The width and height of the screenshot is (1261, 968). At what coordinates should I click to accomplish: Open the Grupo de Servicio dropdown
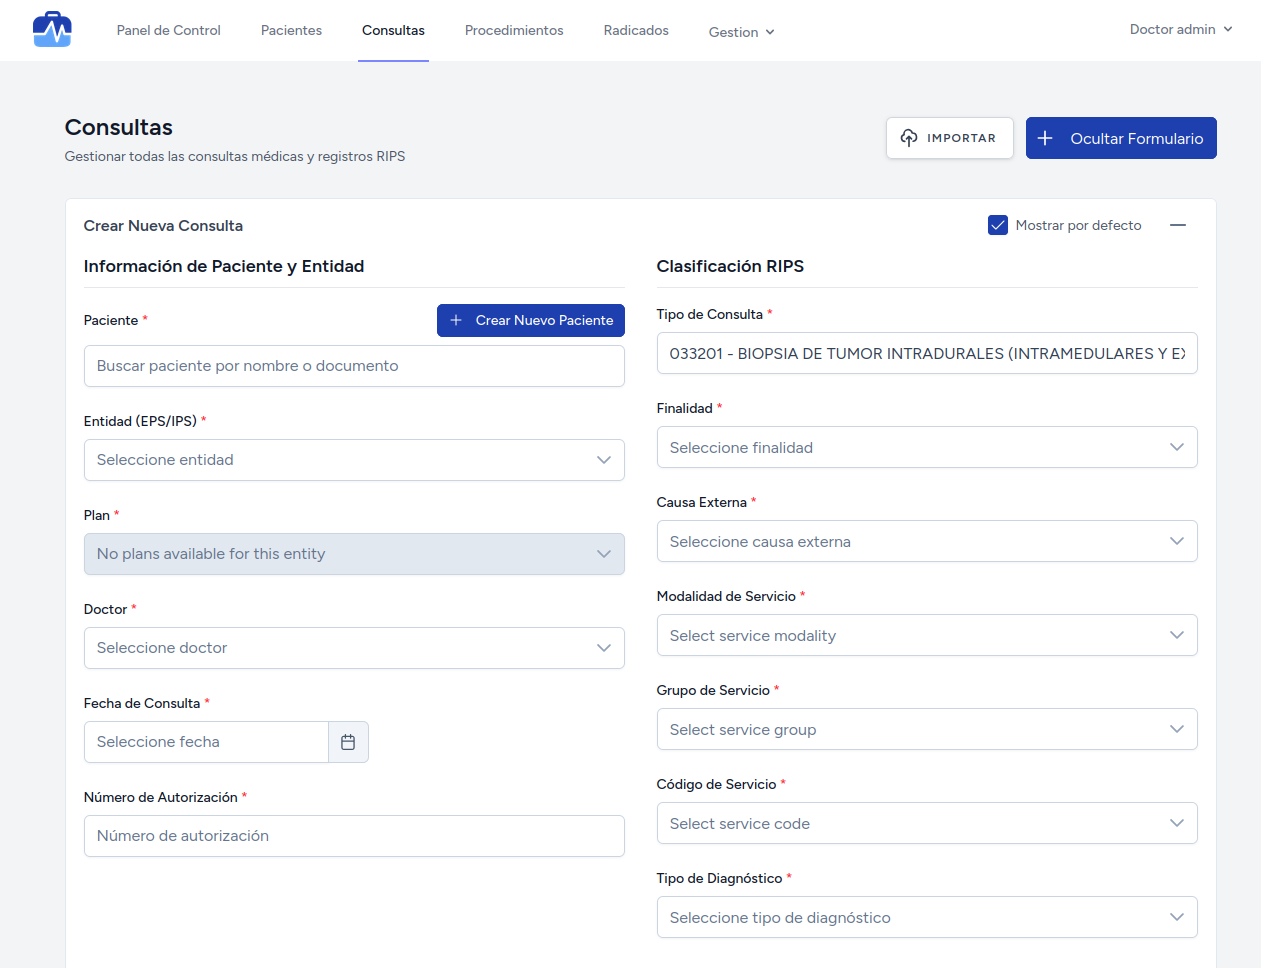(926, 730)
